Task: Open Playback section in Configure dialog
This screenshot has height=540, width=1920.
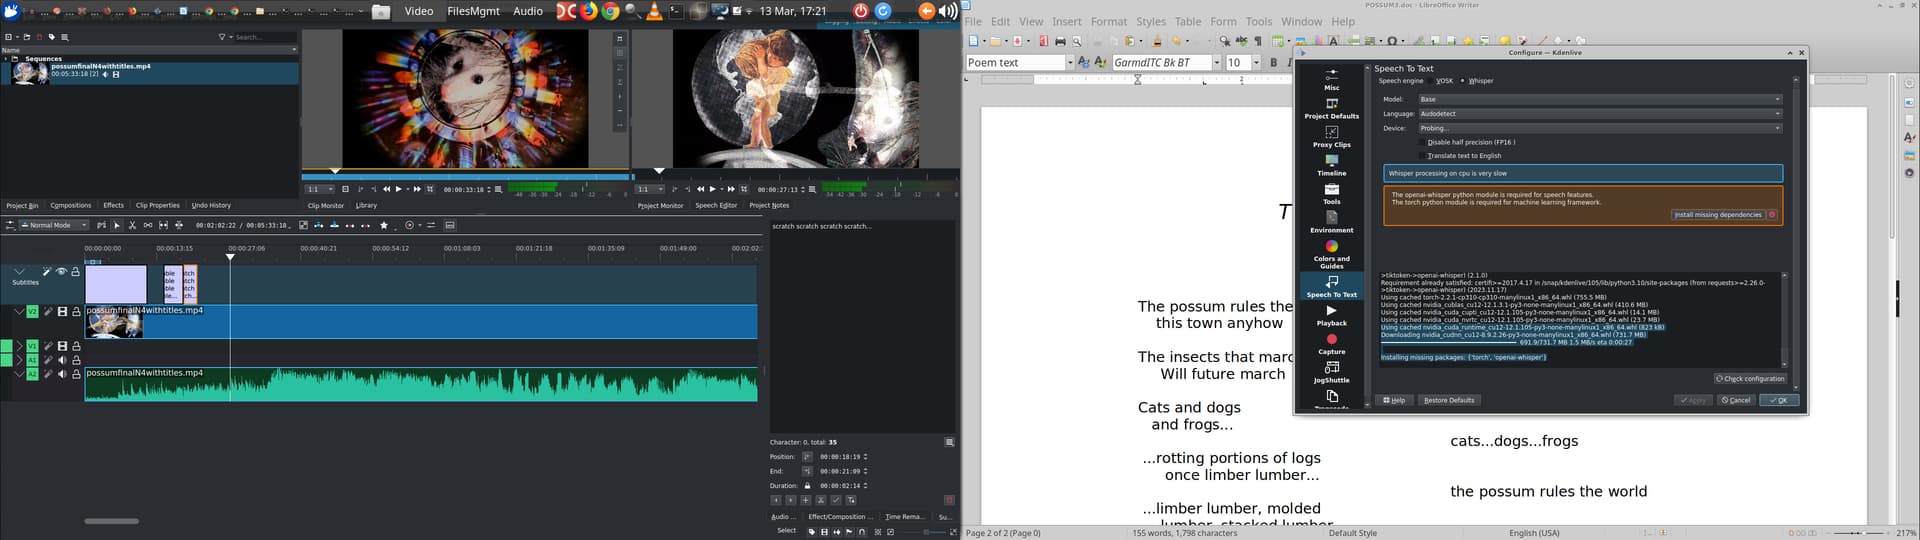Action: click(x=1331, y=315)
